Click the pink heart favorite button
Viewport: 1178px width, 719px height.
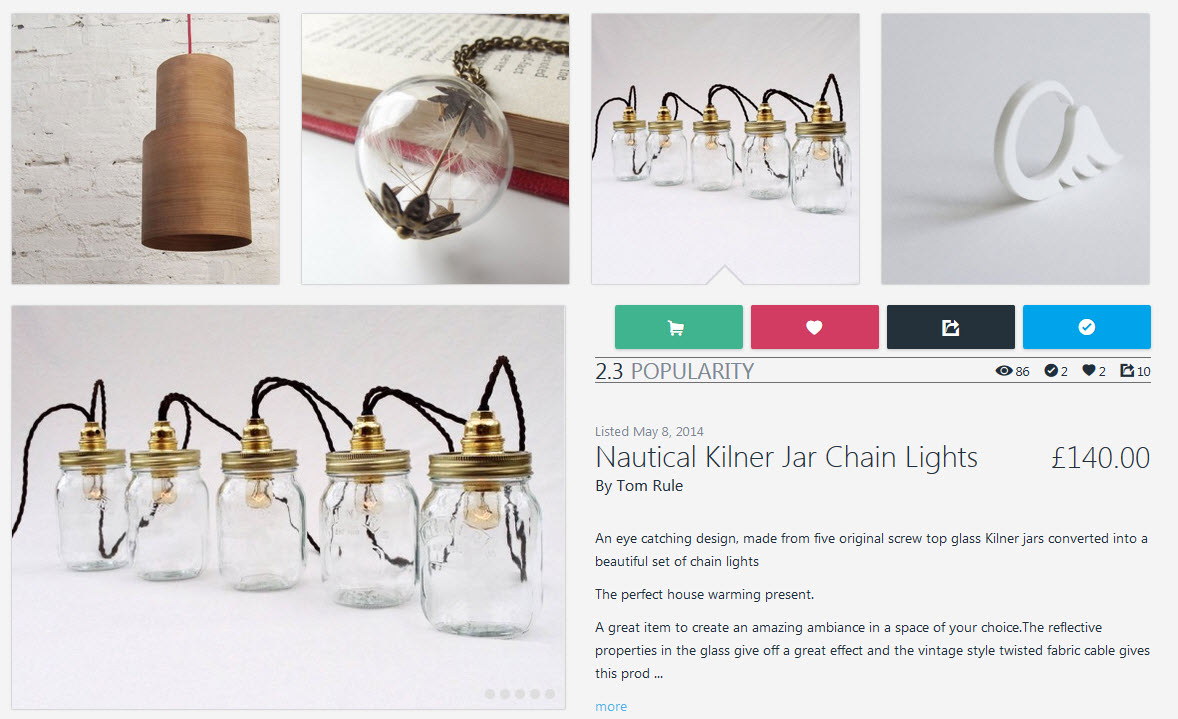pyautogui.click(x=814, y=327)
